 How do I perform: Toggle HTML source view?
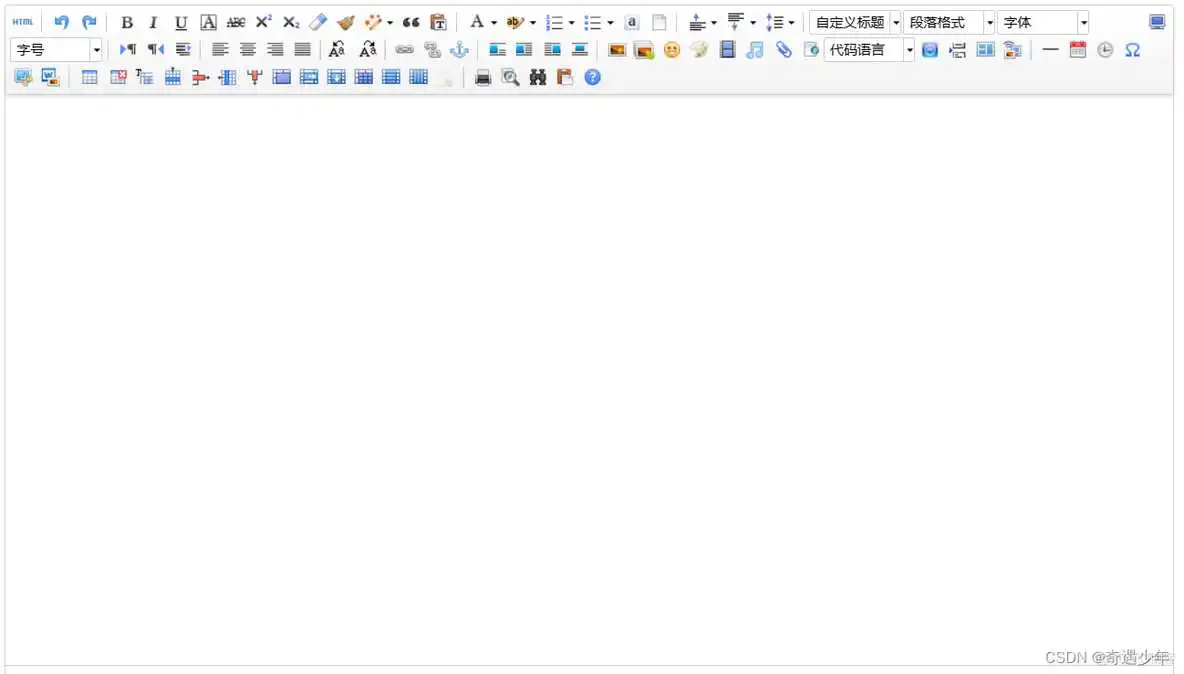pos(22,22)
